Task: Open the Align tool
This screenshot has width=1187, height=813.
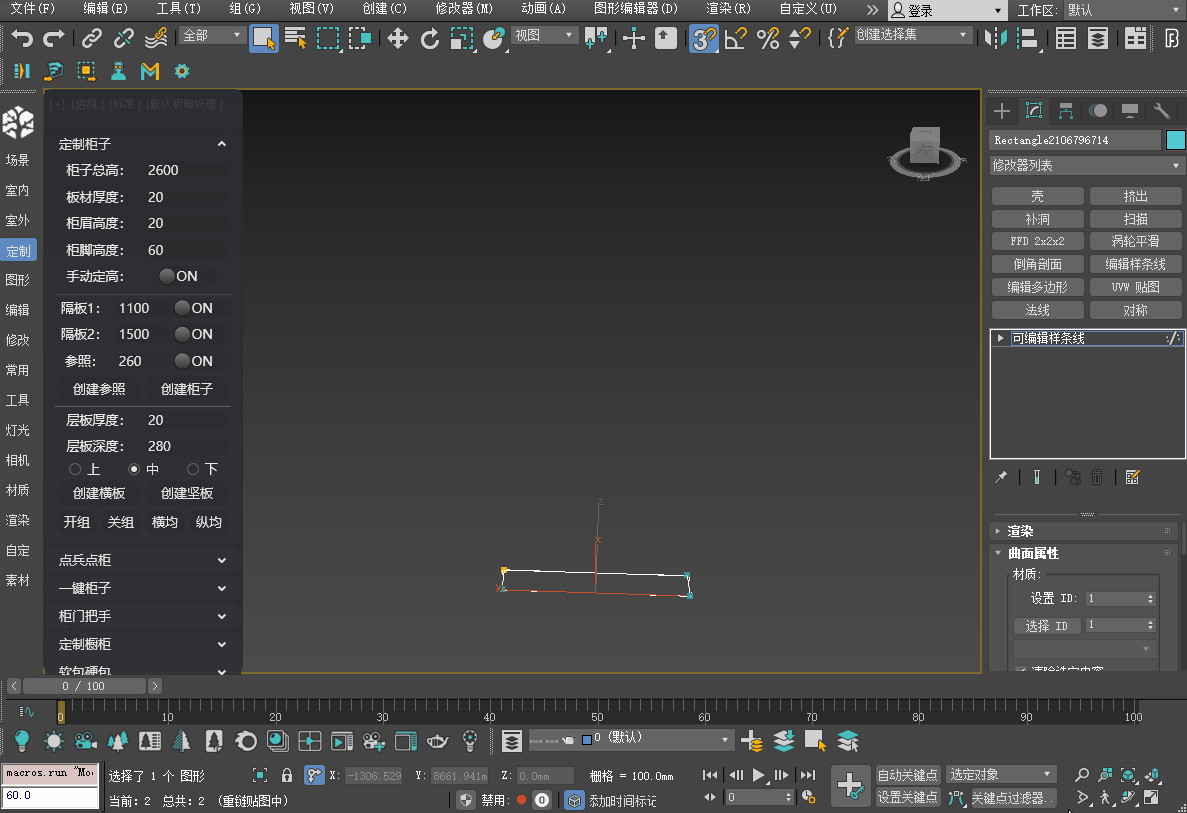Action: tap(1027, 38)
